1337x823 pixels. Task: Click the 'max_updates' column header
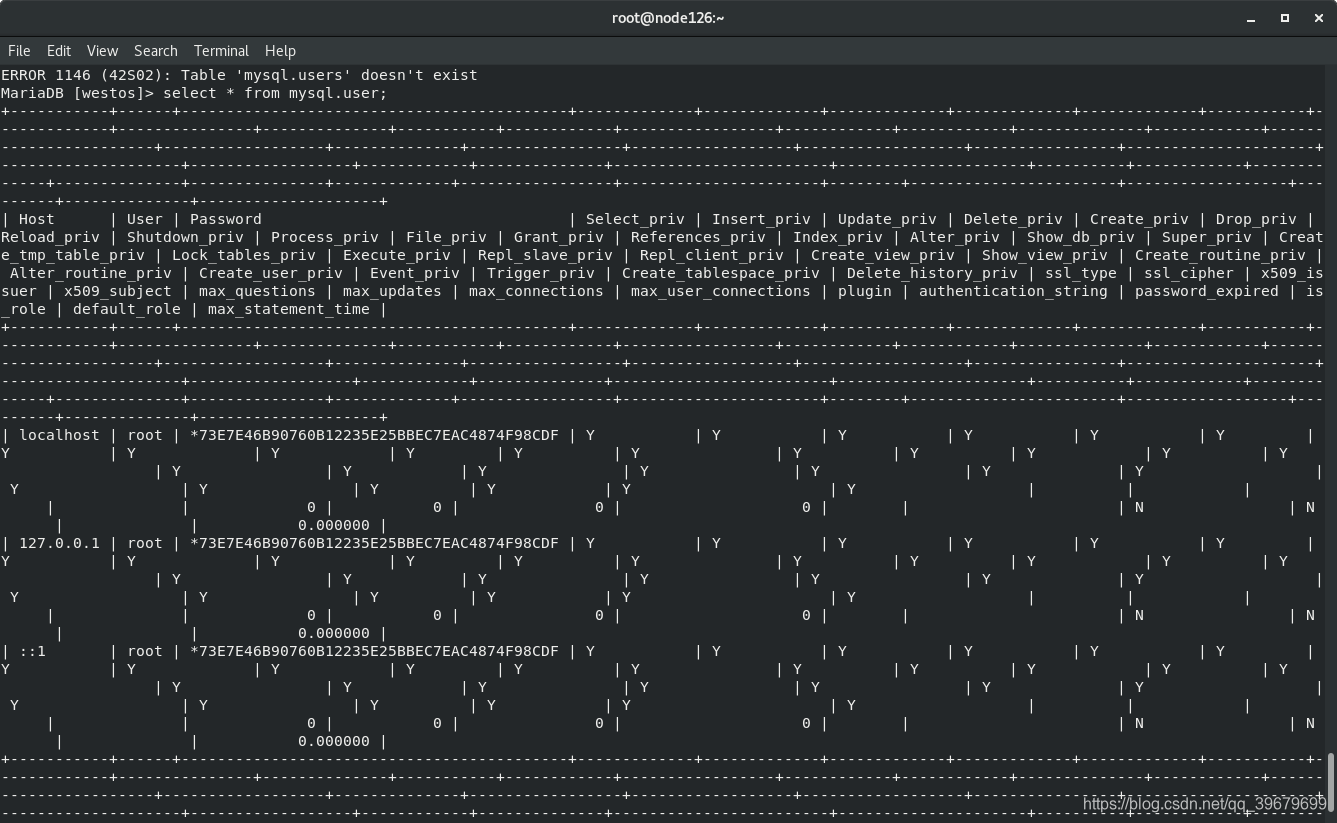(x=392, y=291)
